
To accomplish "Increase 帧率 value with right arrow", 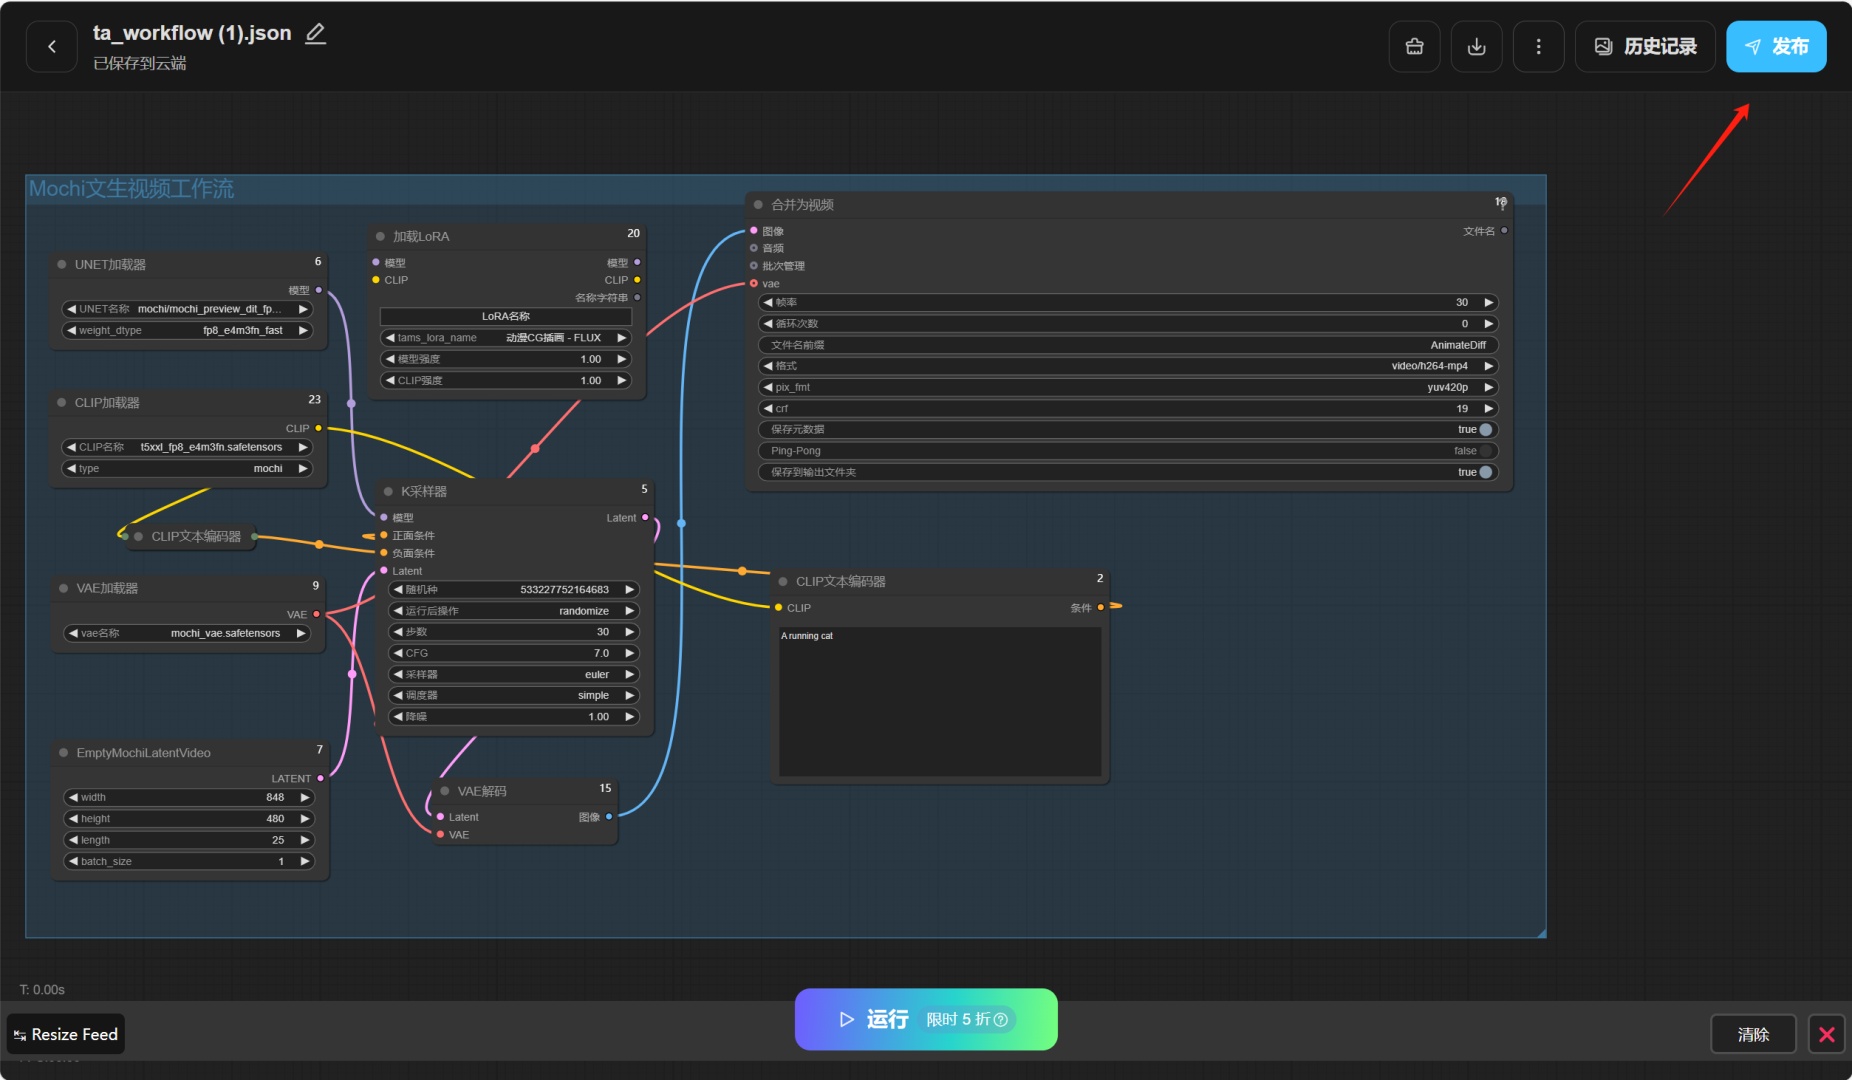I will tap(1488, 302).
